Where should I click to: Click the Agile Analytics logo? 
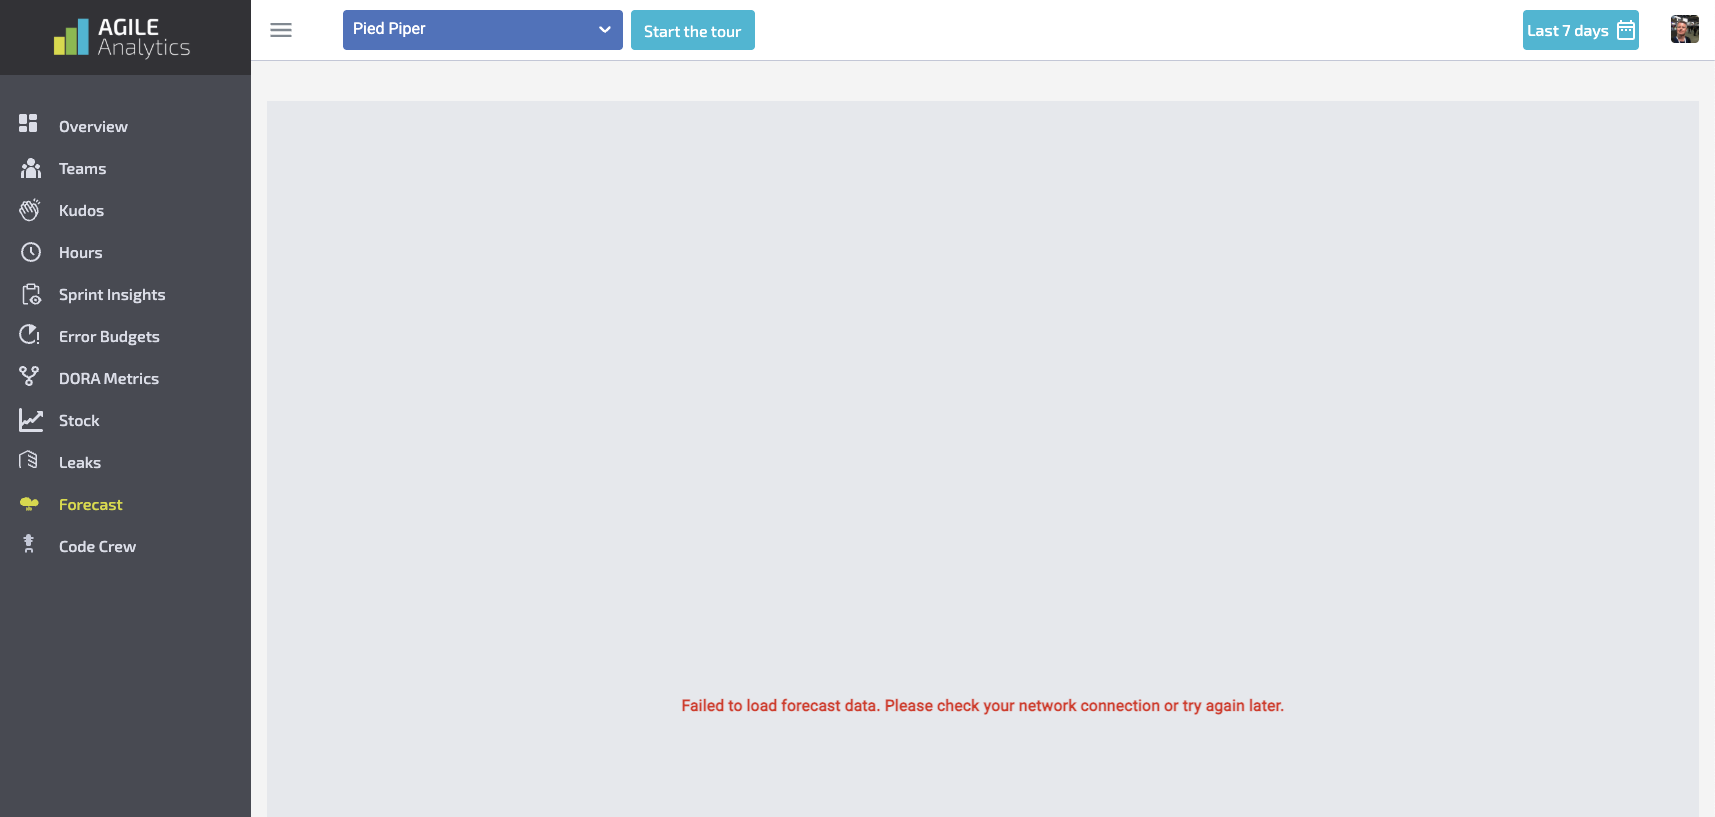point(122,38)
